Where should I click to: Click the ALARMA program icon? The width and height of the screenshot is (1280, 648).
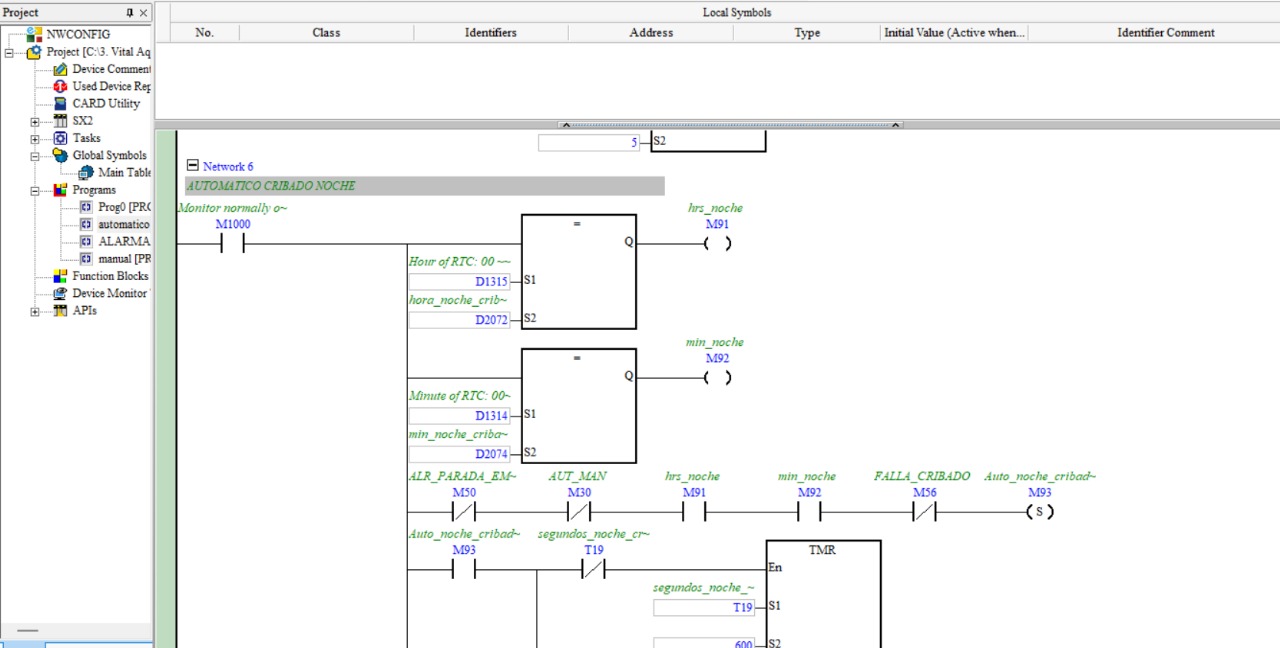(86, 241)
